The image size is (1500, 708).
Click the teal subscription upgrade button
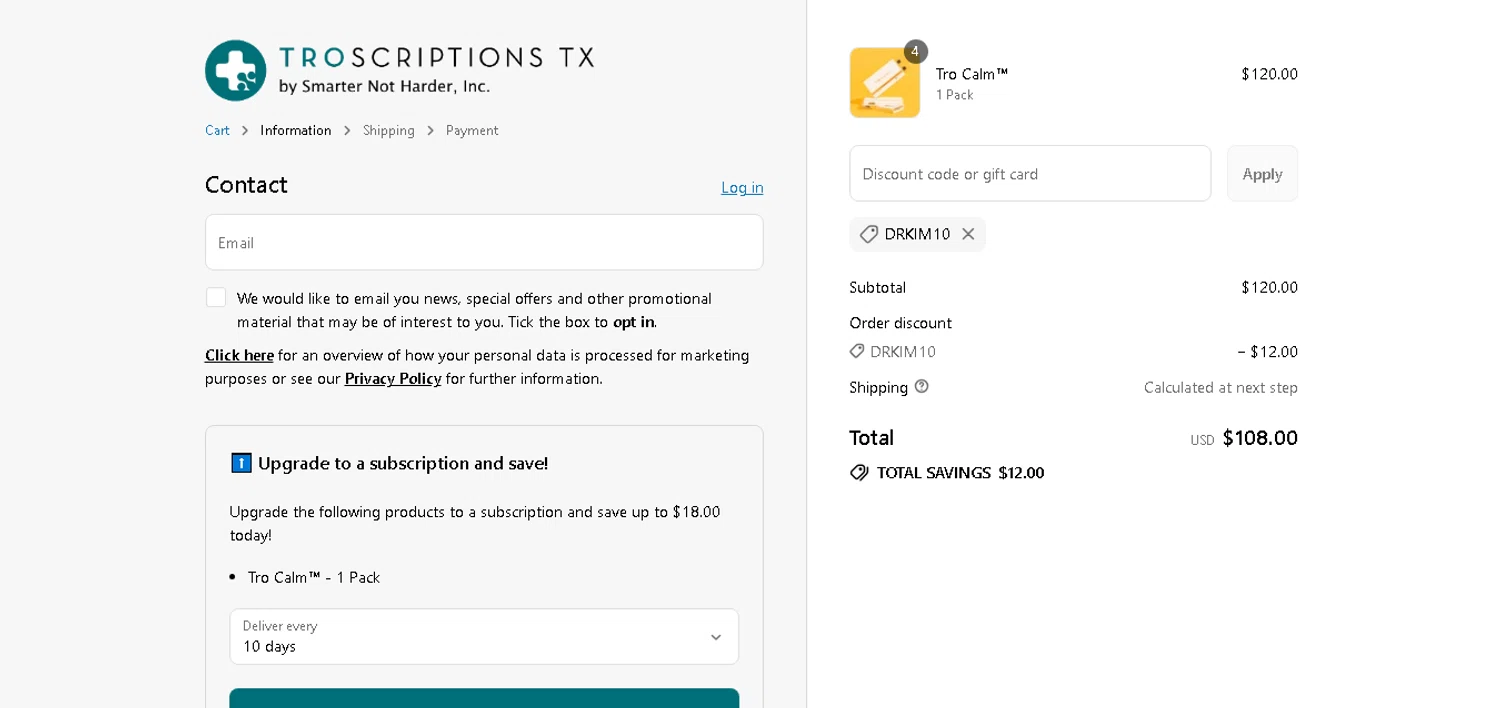(484, 698)
